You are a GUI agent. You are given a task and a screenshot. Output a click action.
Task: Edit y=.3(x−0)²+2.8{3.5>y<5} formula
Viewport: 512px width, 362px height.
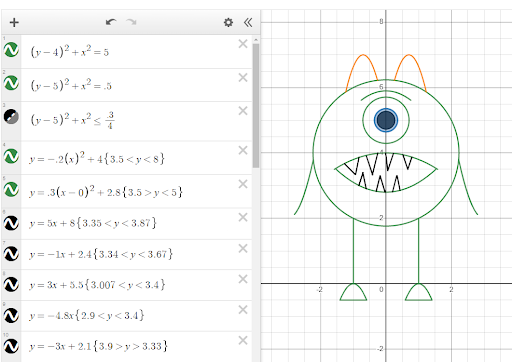click(x=106, y=192)
